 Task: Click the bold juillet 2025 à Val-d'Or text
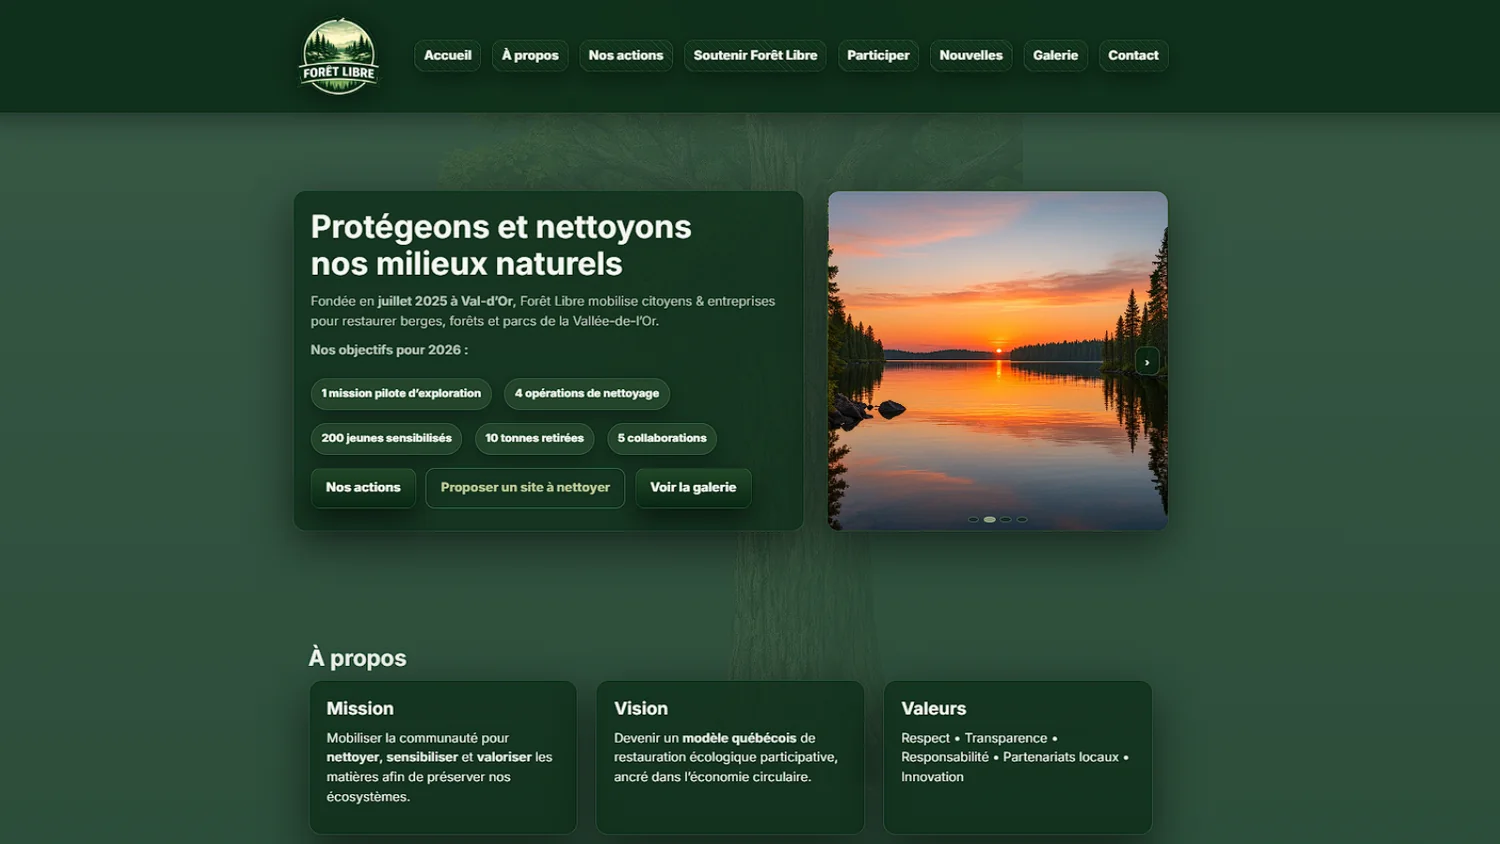pyautogui.click(x=445, y=301)
